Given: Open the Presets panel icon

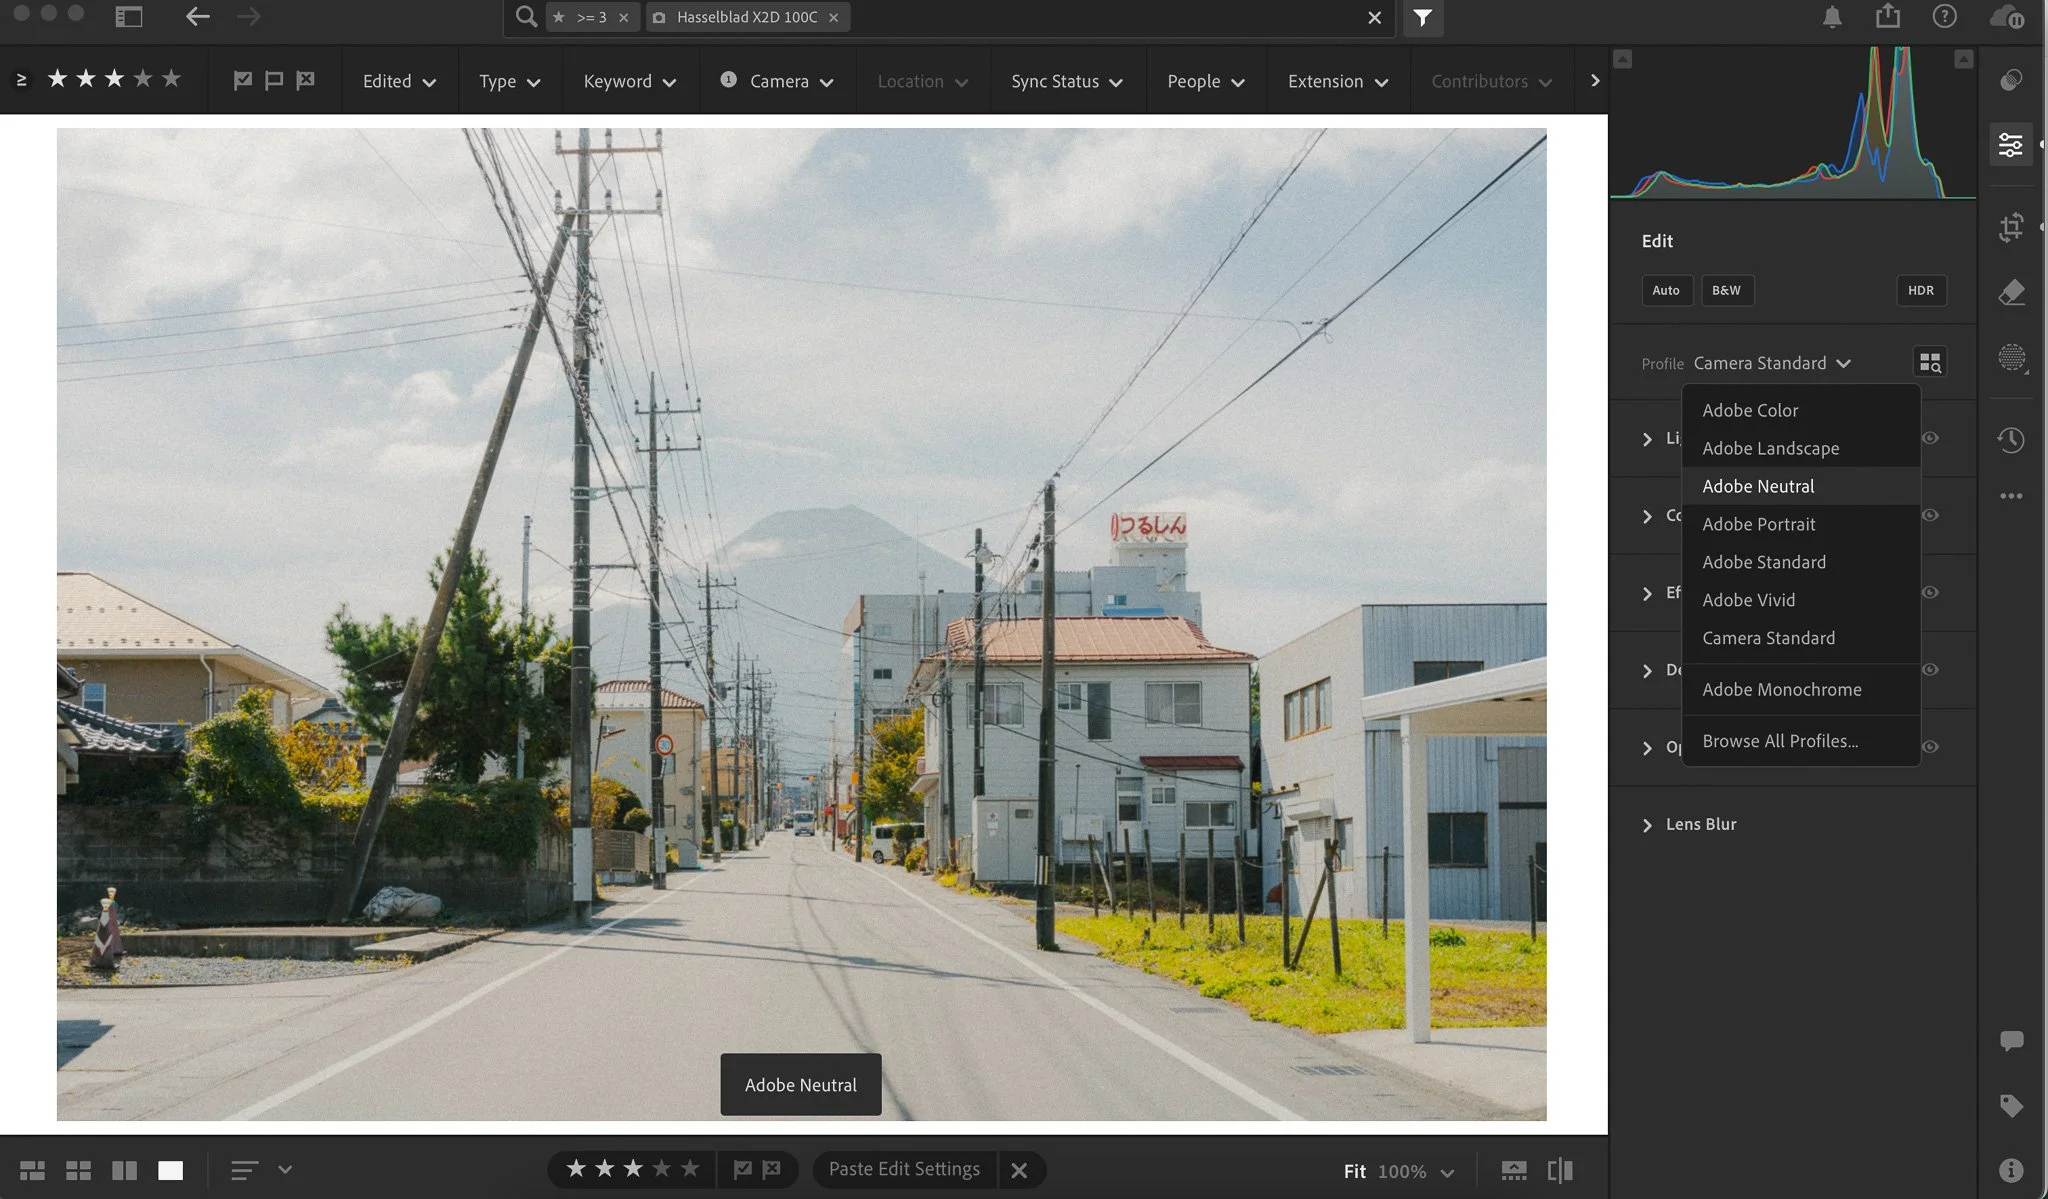Looking at the screenshot, I should tap(2011, 80).
